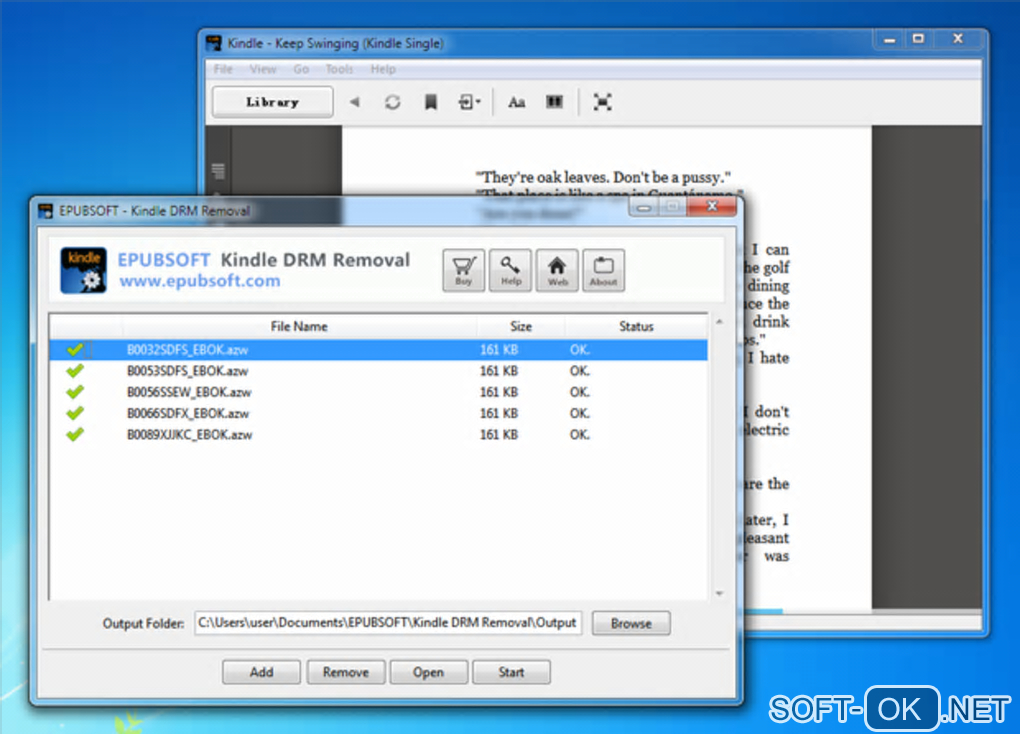Screen dimensions: 1020x734
Task: Click the file list scroll down arrow
Action: coord(719,593)
